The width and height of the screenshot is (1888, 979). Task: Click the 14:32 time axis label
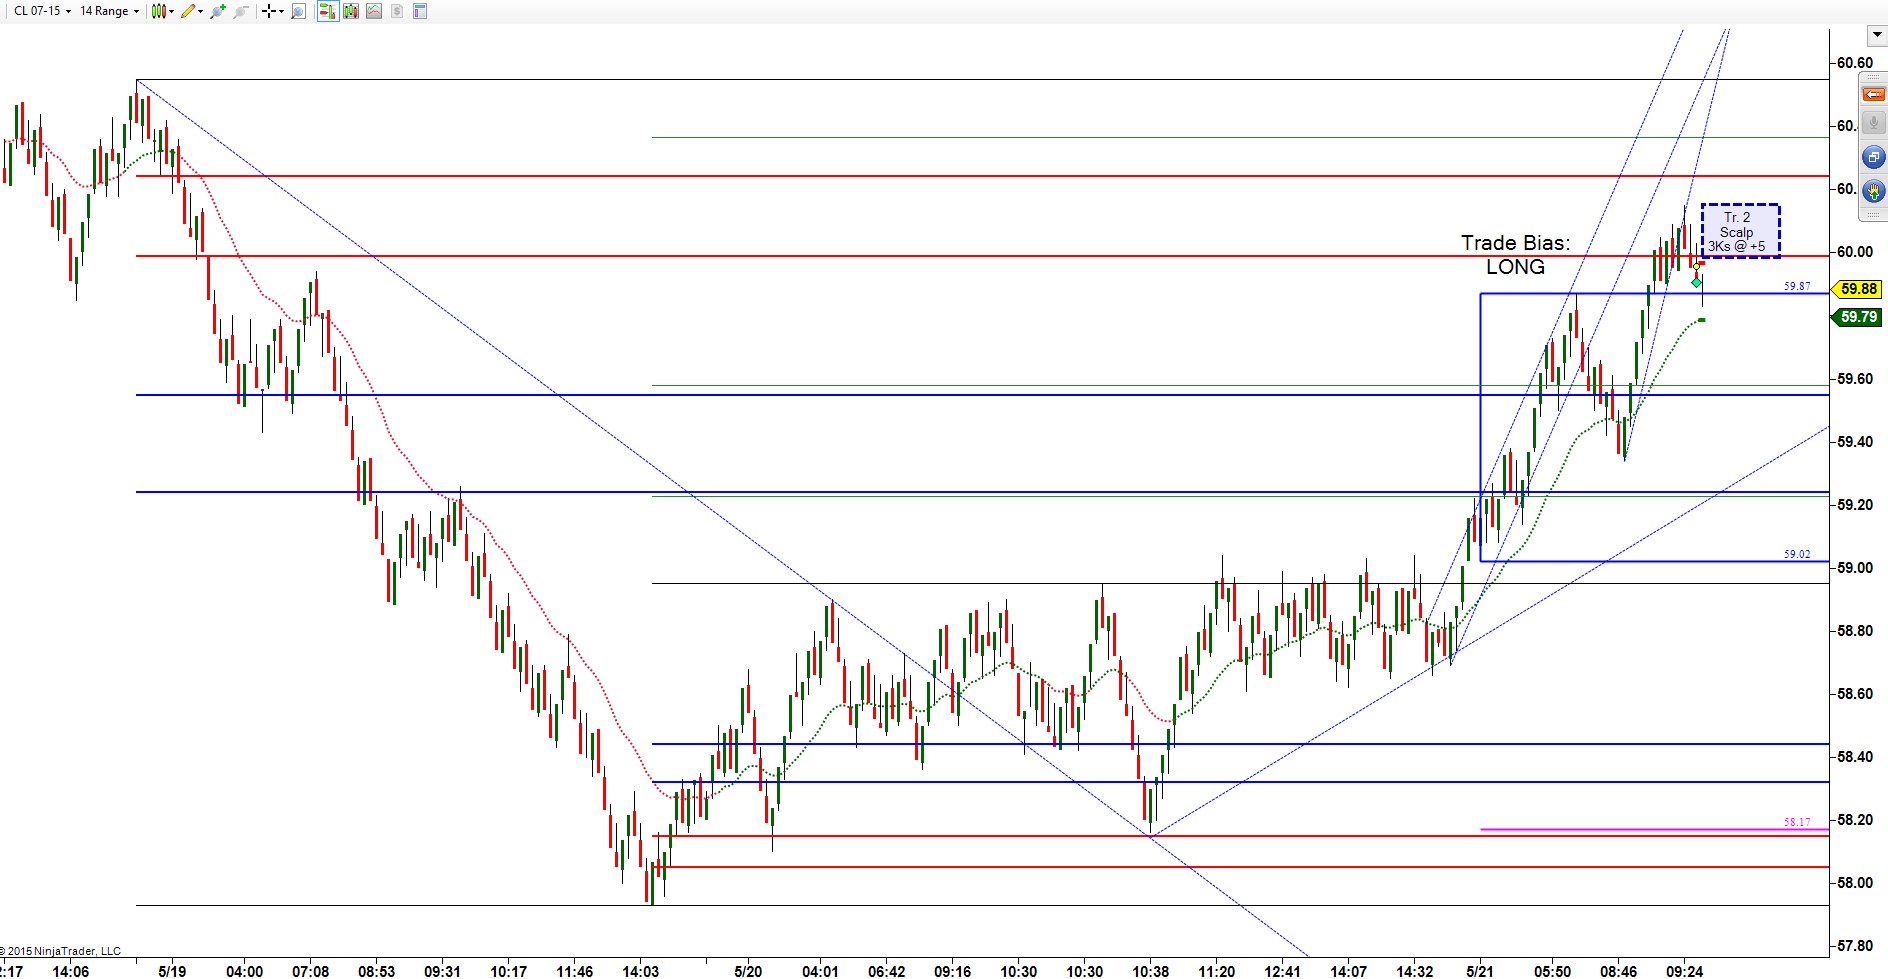(1414, 971)
